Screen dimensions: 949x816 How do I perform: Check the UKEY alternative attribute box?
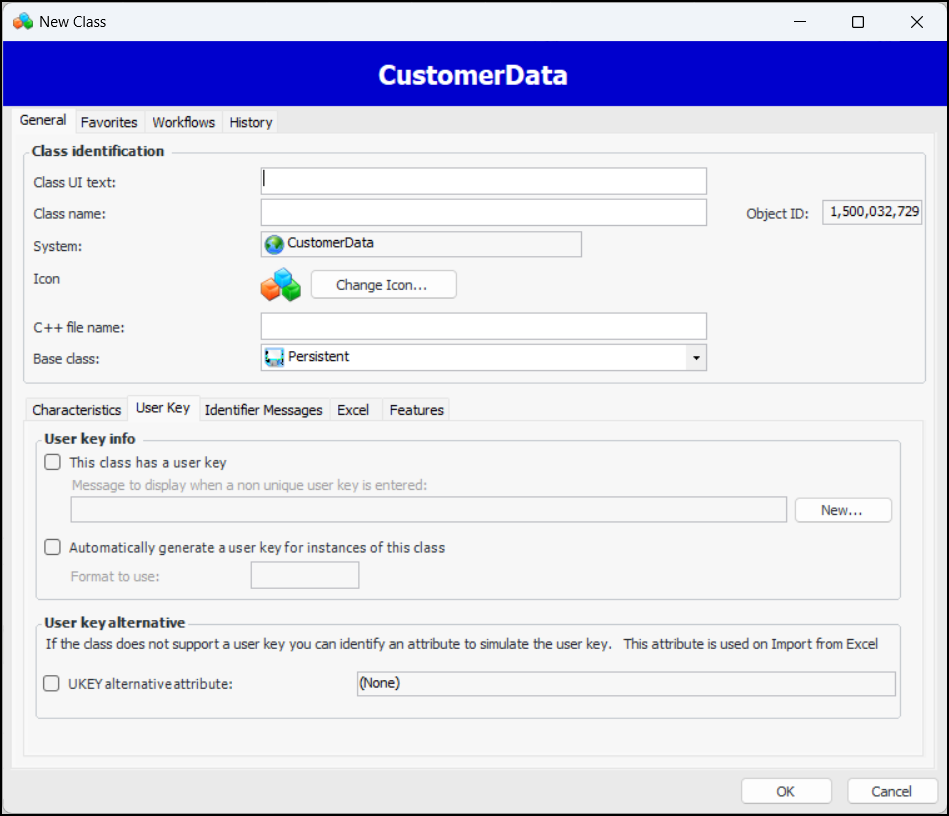point(51,684)
